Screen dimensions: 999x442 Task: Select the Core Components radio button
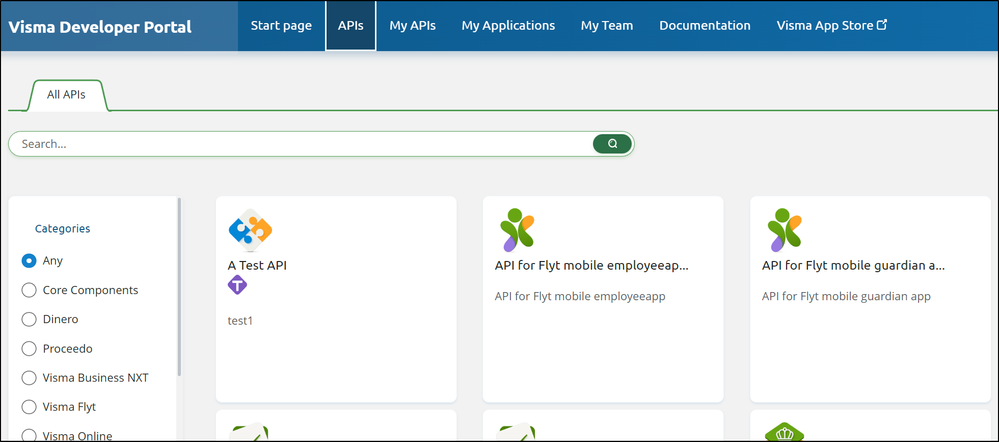(x=29, y=290)
